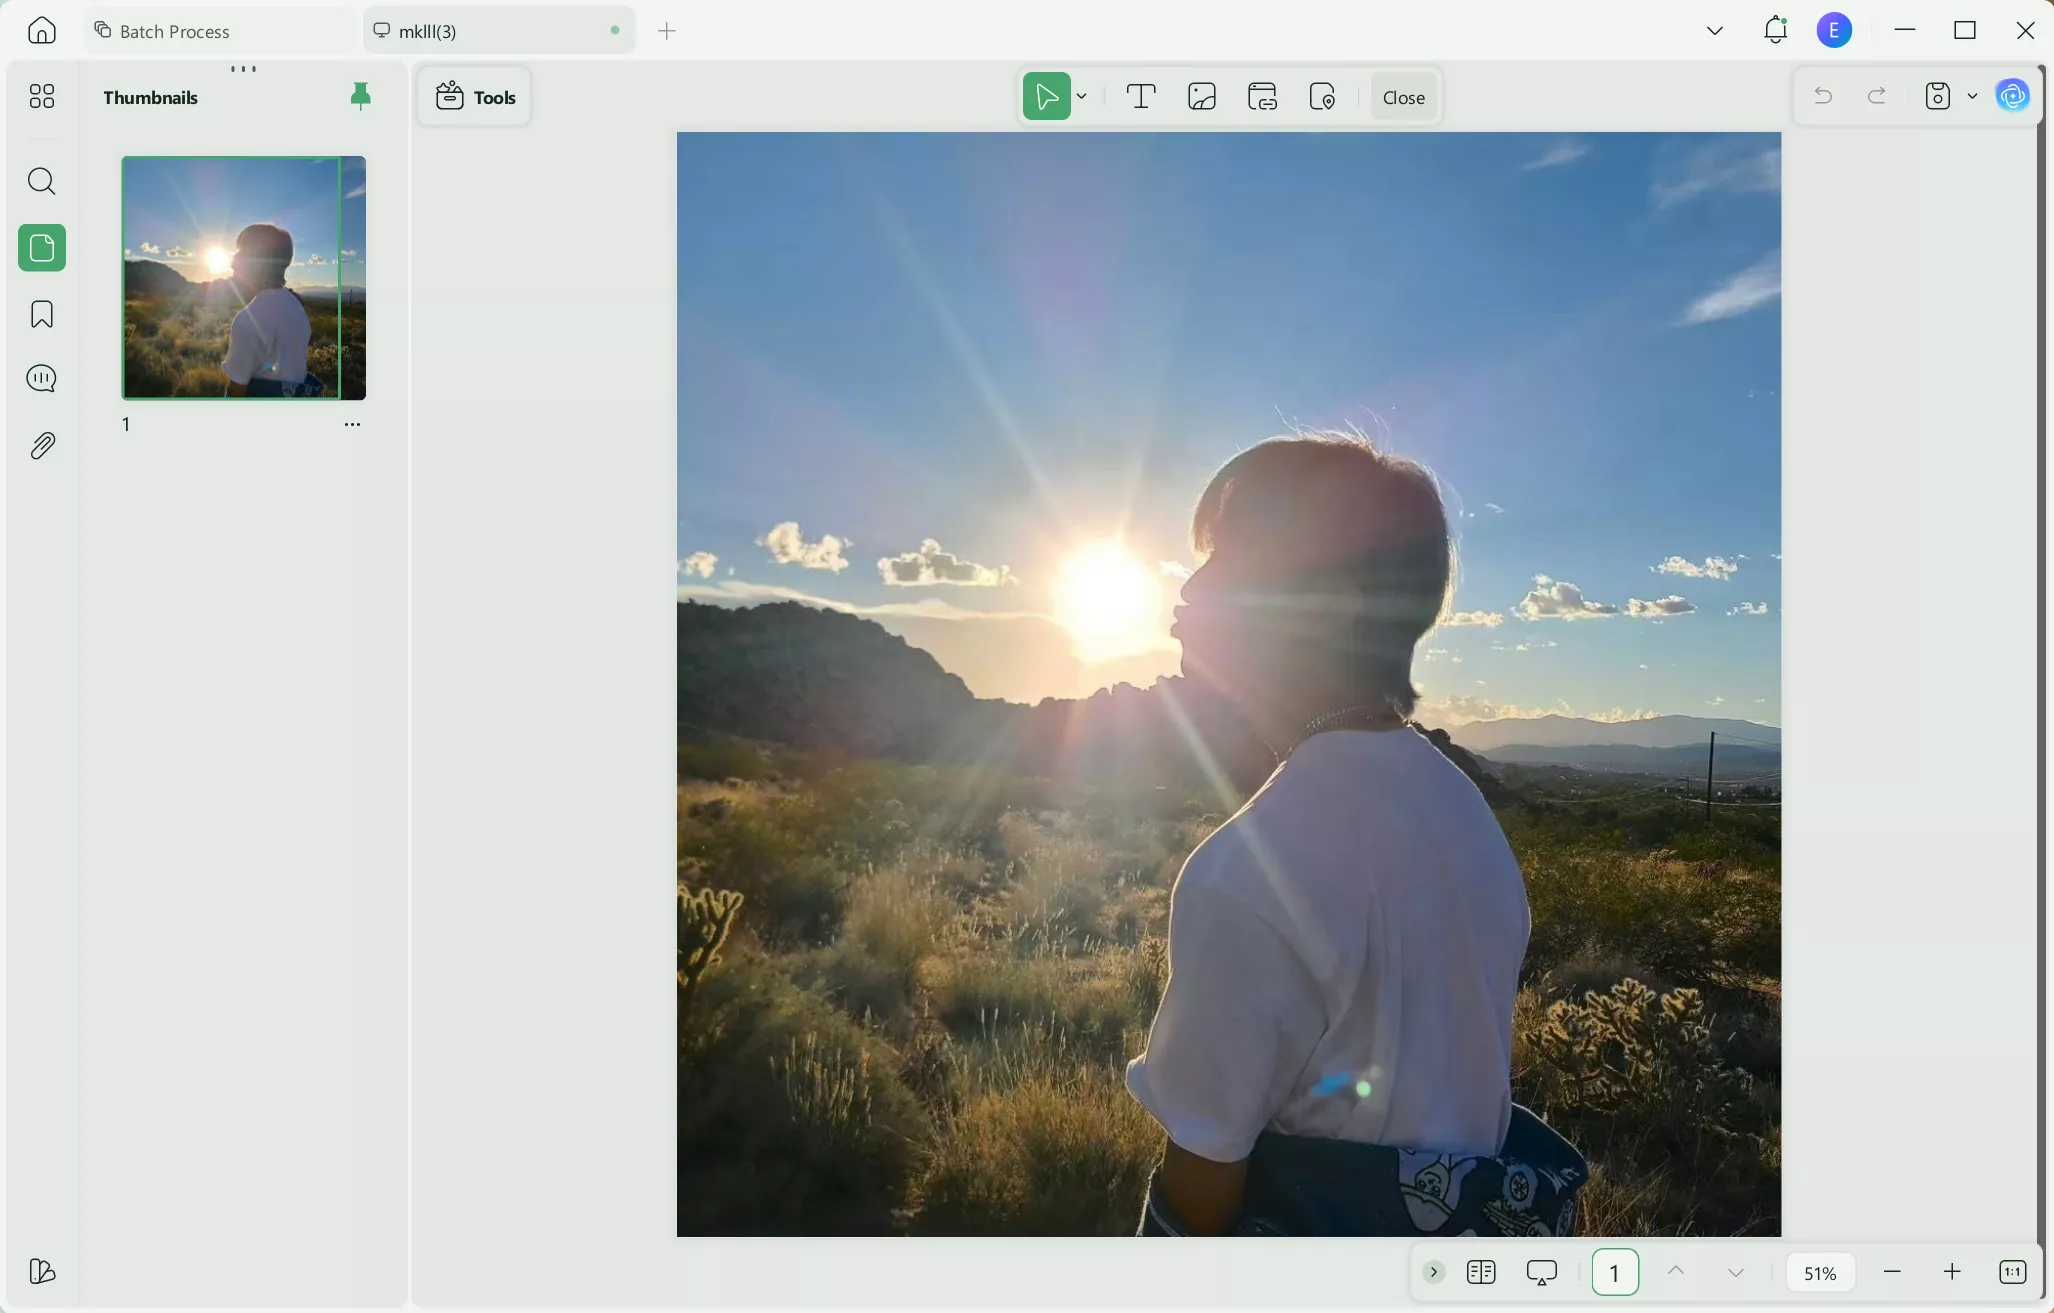This screenshot has width=2054, height=1313.
Task: Open the Image insertion tool
Action: 1201,96
